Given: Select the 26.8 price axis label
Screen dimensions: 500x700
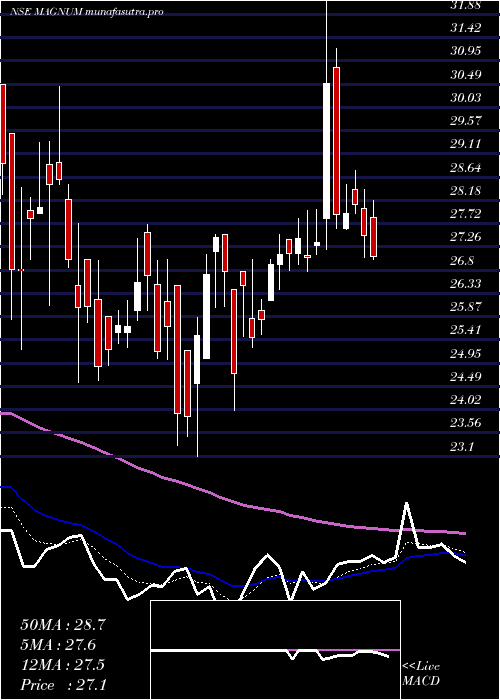Looking at the screenshot, I should [462, 261].
